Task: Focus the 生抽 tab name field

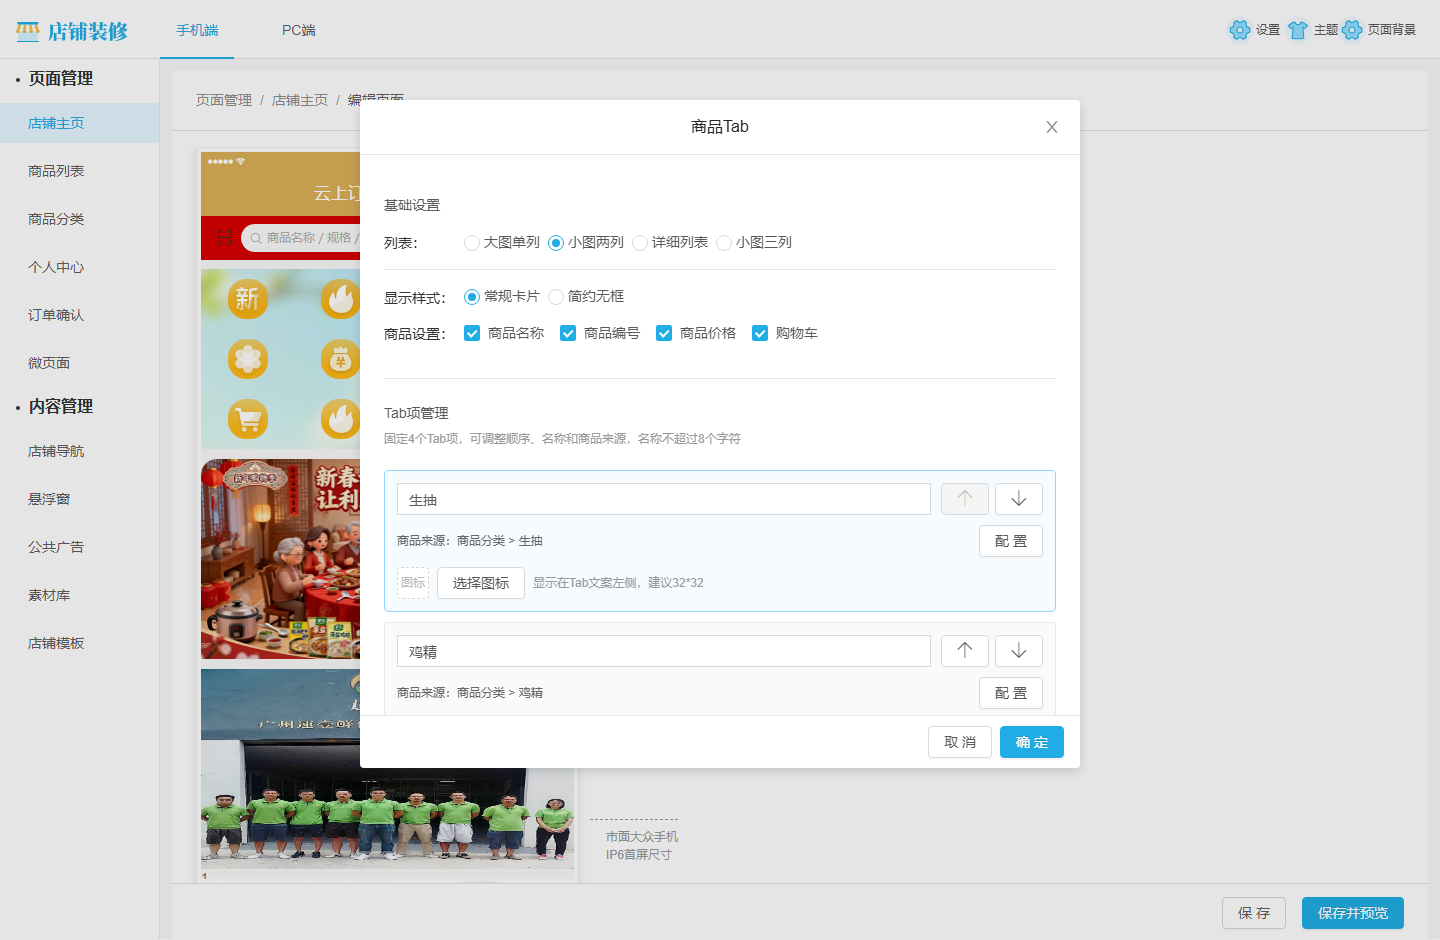Action: coord(664,499)
